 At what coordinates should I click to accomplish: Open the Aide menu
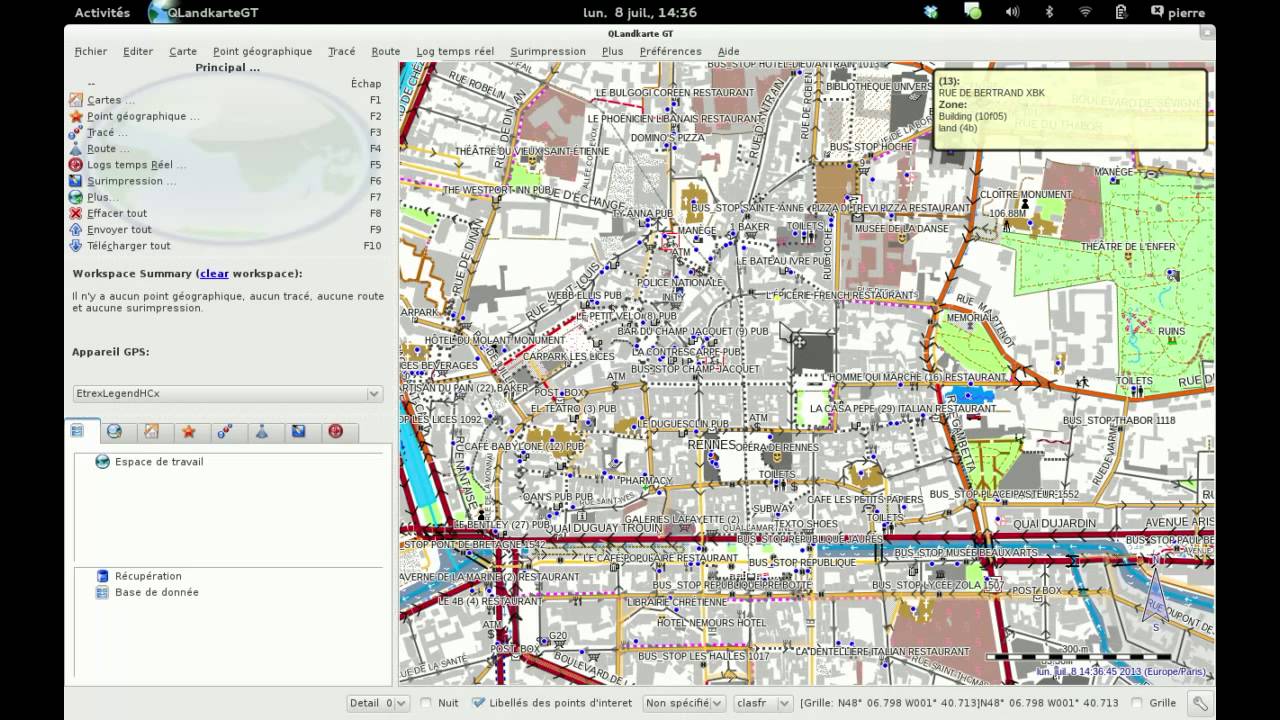coord(729,51)
